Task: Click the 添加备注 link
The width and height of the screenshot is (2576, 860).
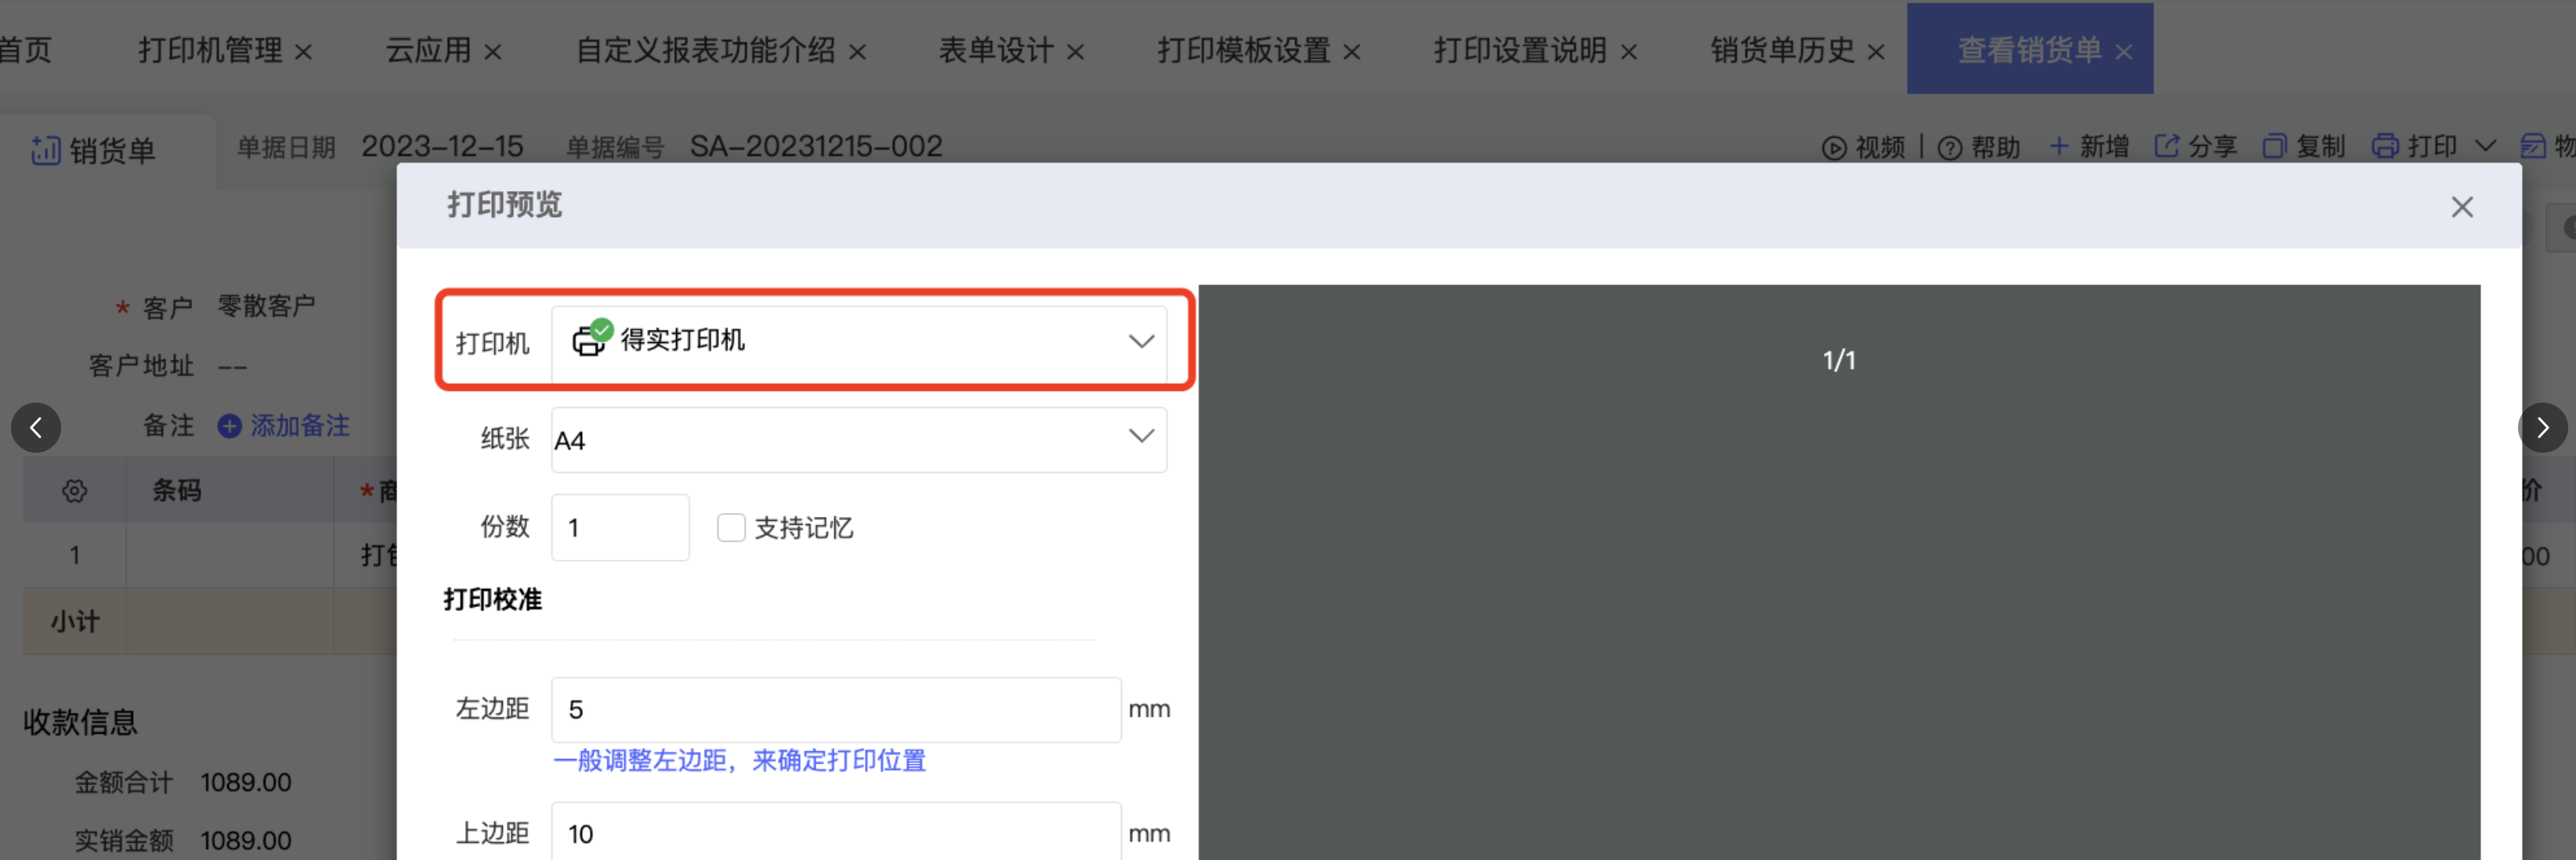Action: click(300, 426)
